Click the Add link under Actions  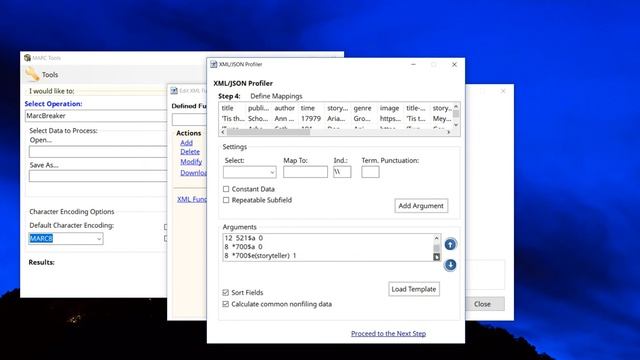click(x=187, y=142)
